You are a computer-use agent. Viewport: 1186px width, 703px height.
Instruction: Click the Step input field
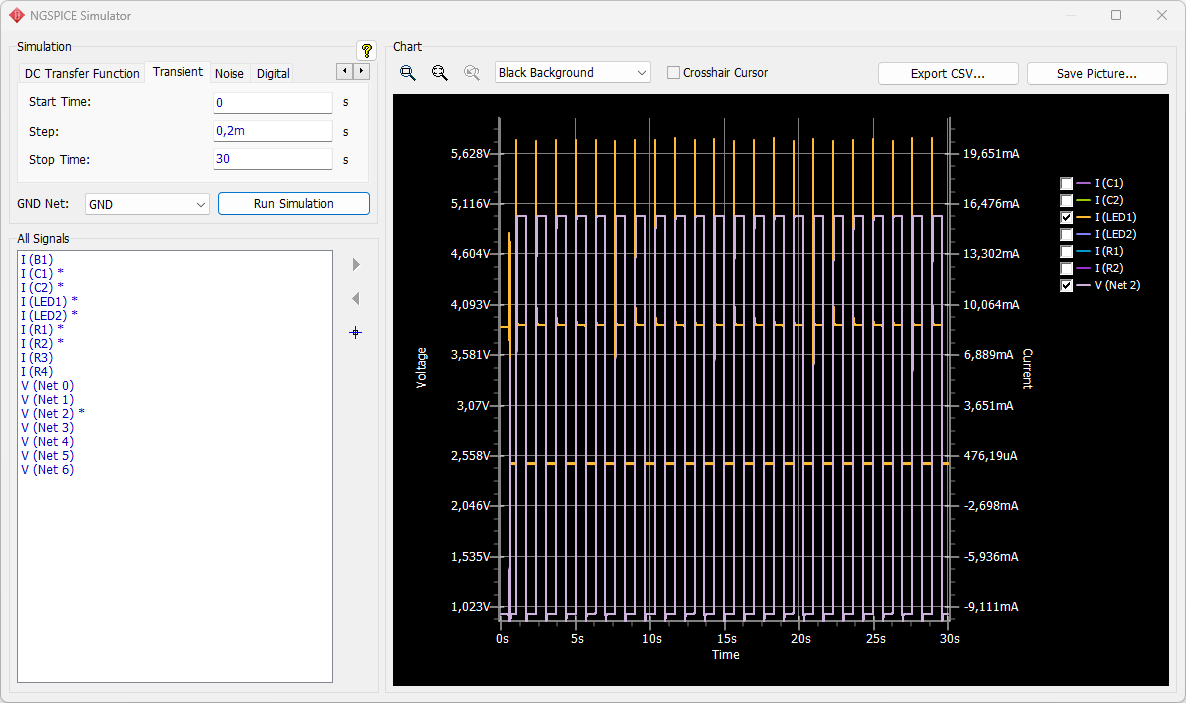point(272,131)
